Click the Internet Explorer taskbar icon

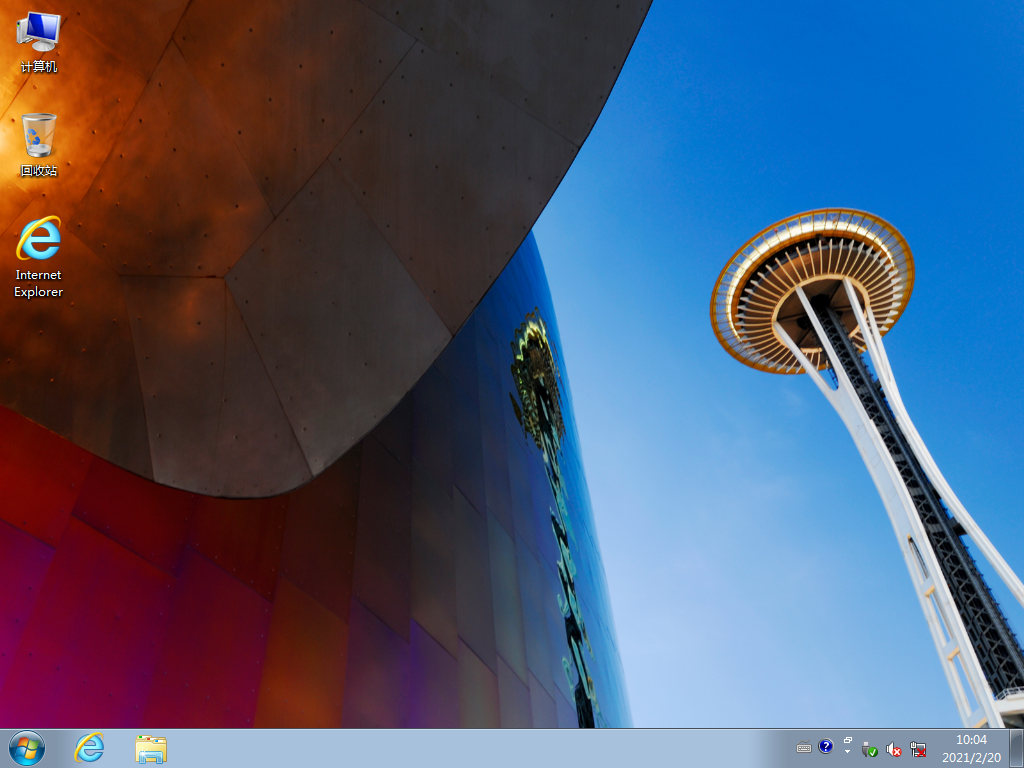click(x=89, y=749)
